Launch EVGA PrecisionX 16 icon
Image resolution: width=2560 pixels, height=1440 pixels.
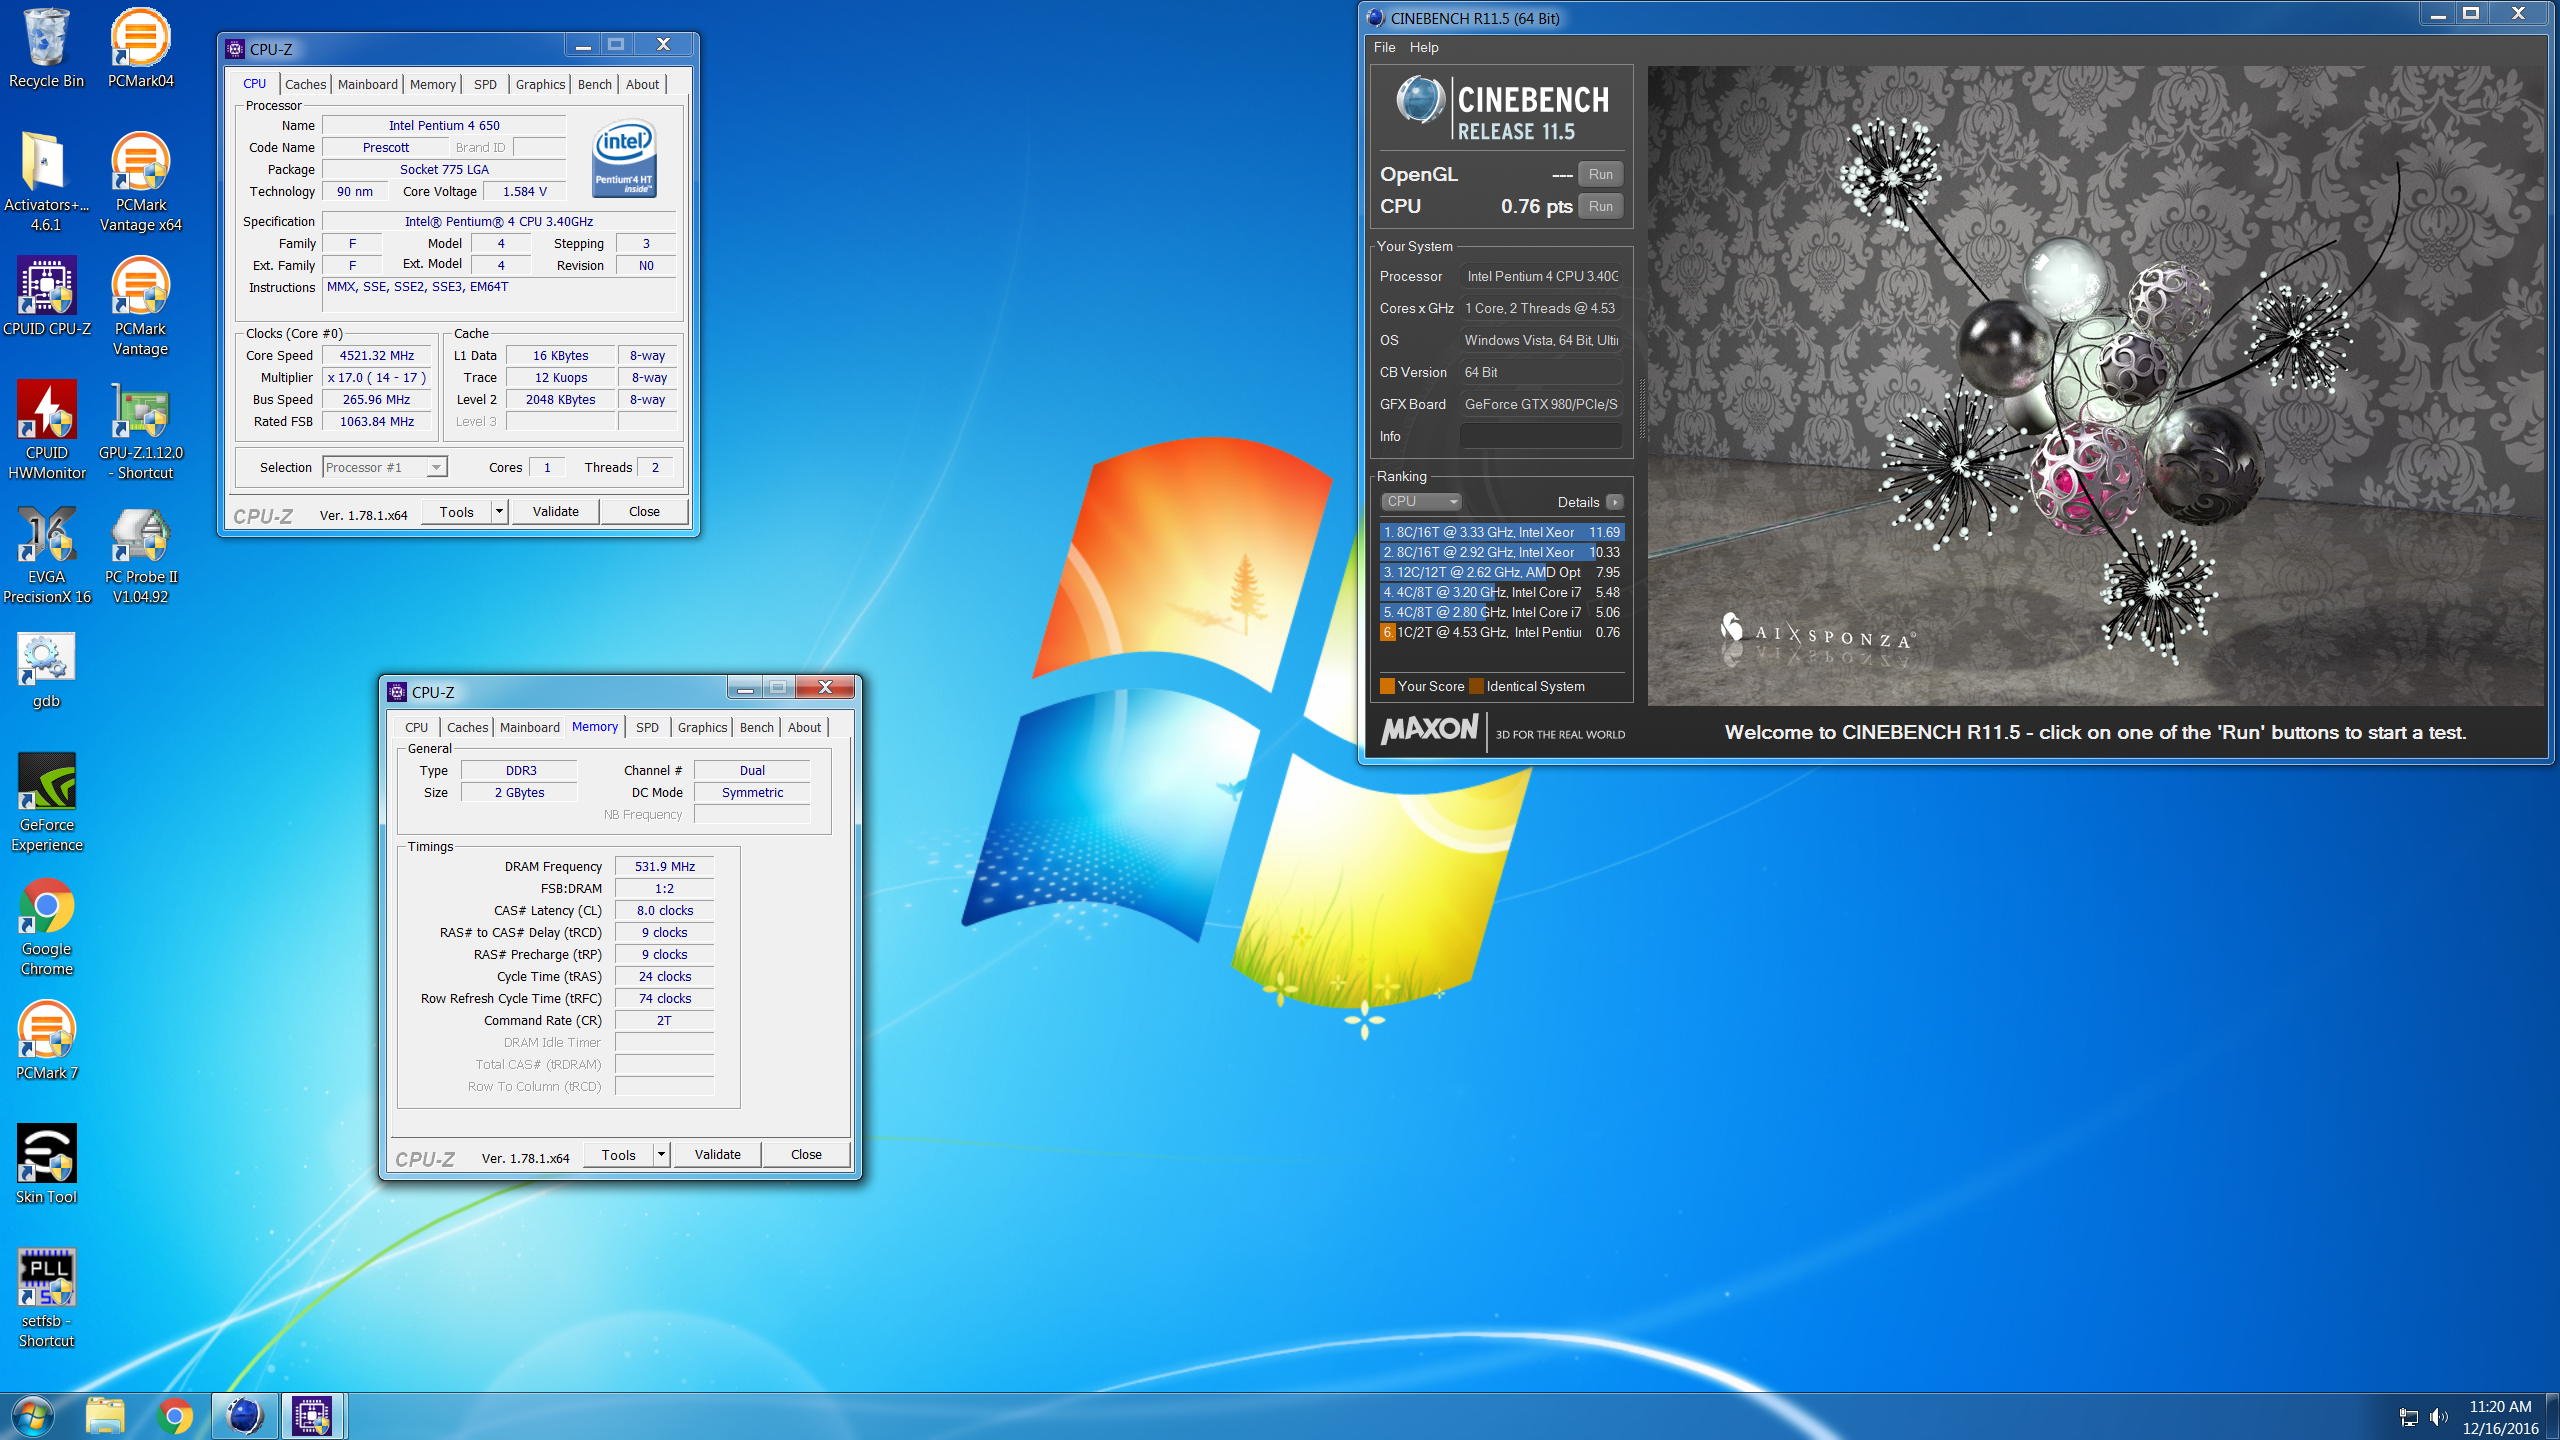click(x=46, y=554)
